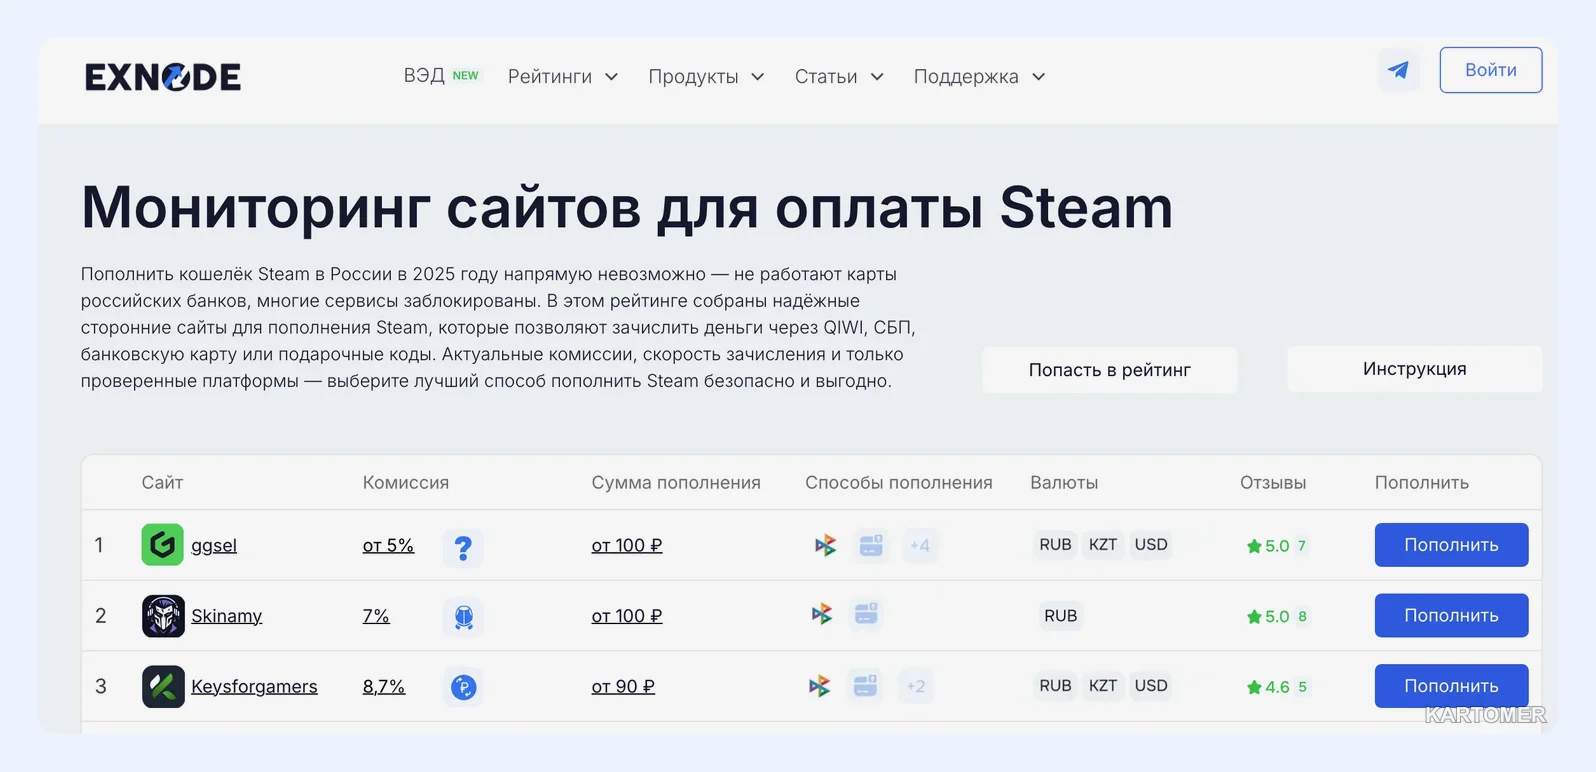Viewport: 1596px width, 772px height.
Task: Open the Keysforgamers site link
Action: 254,687
